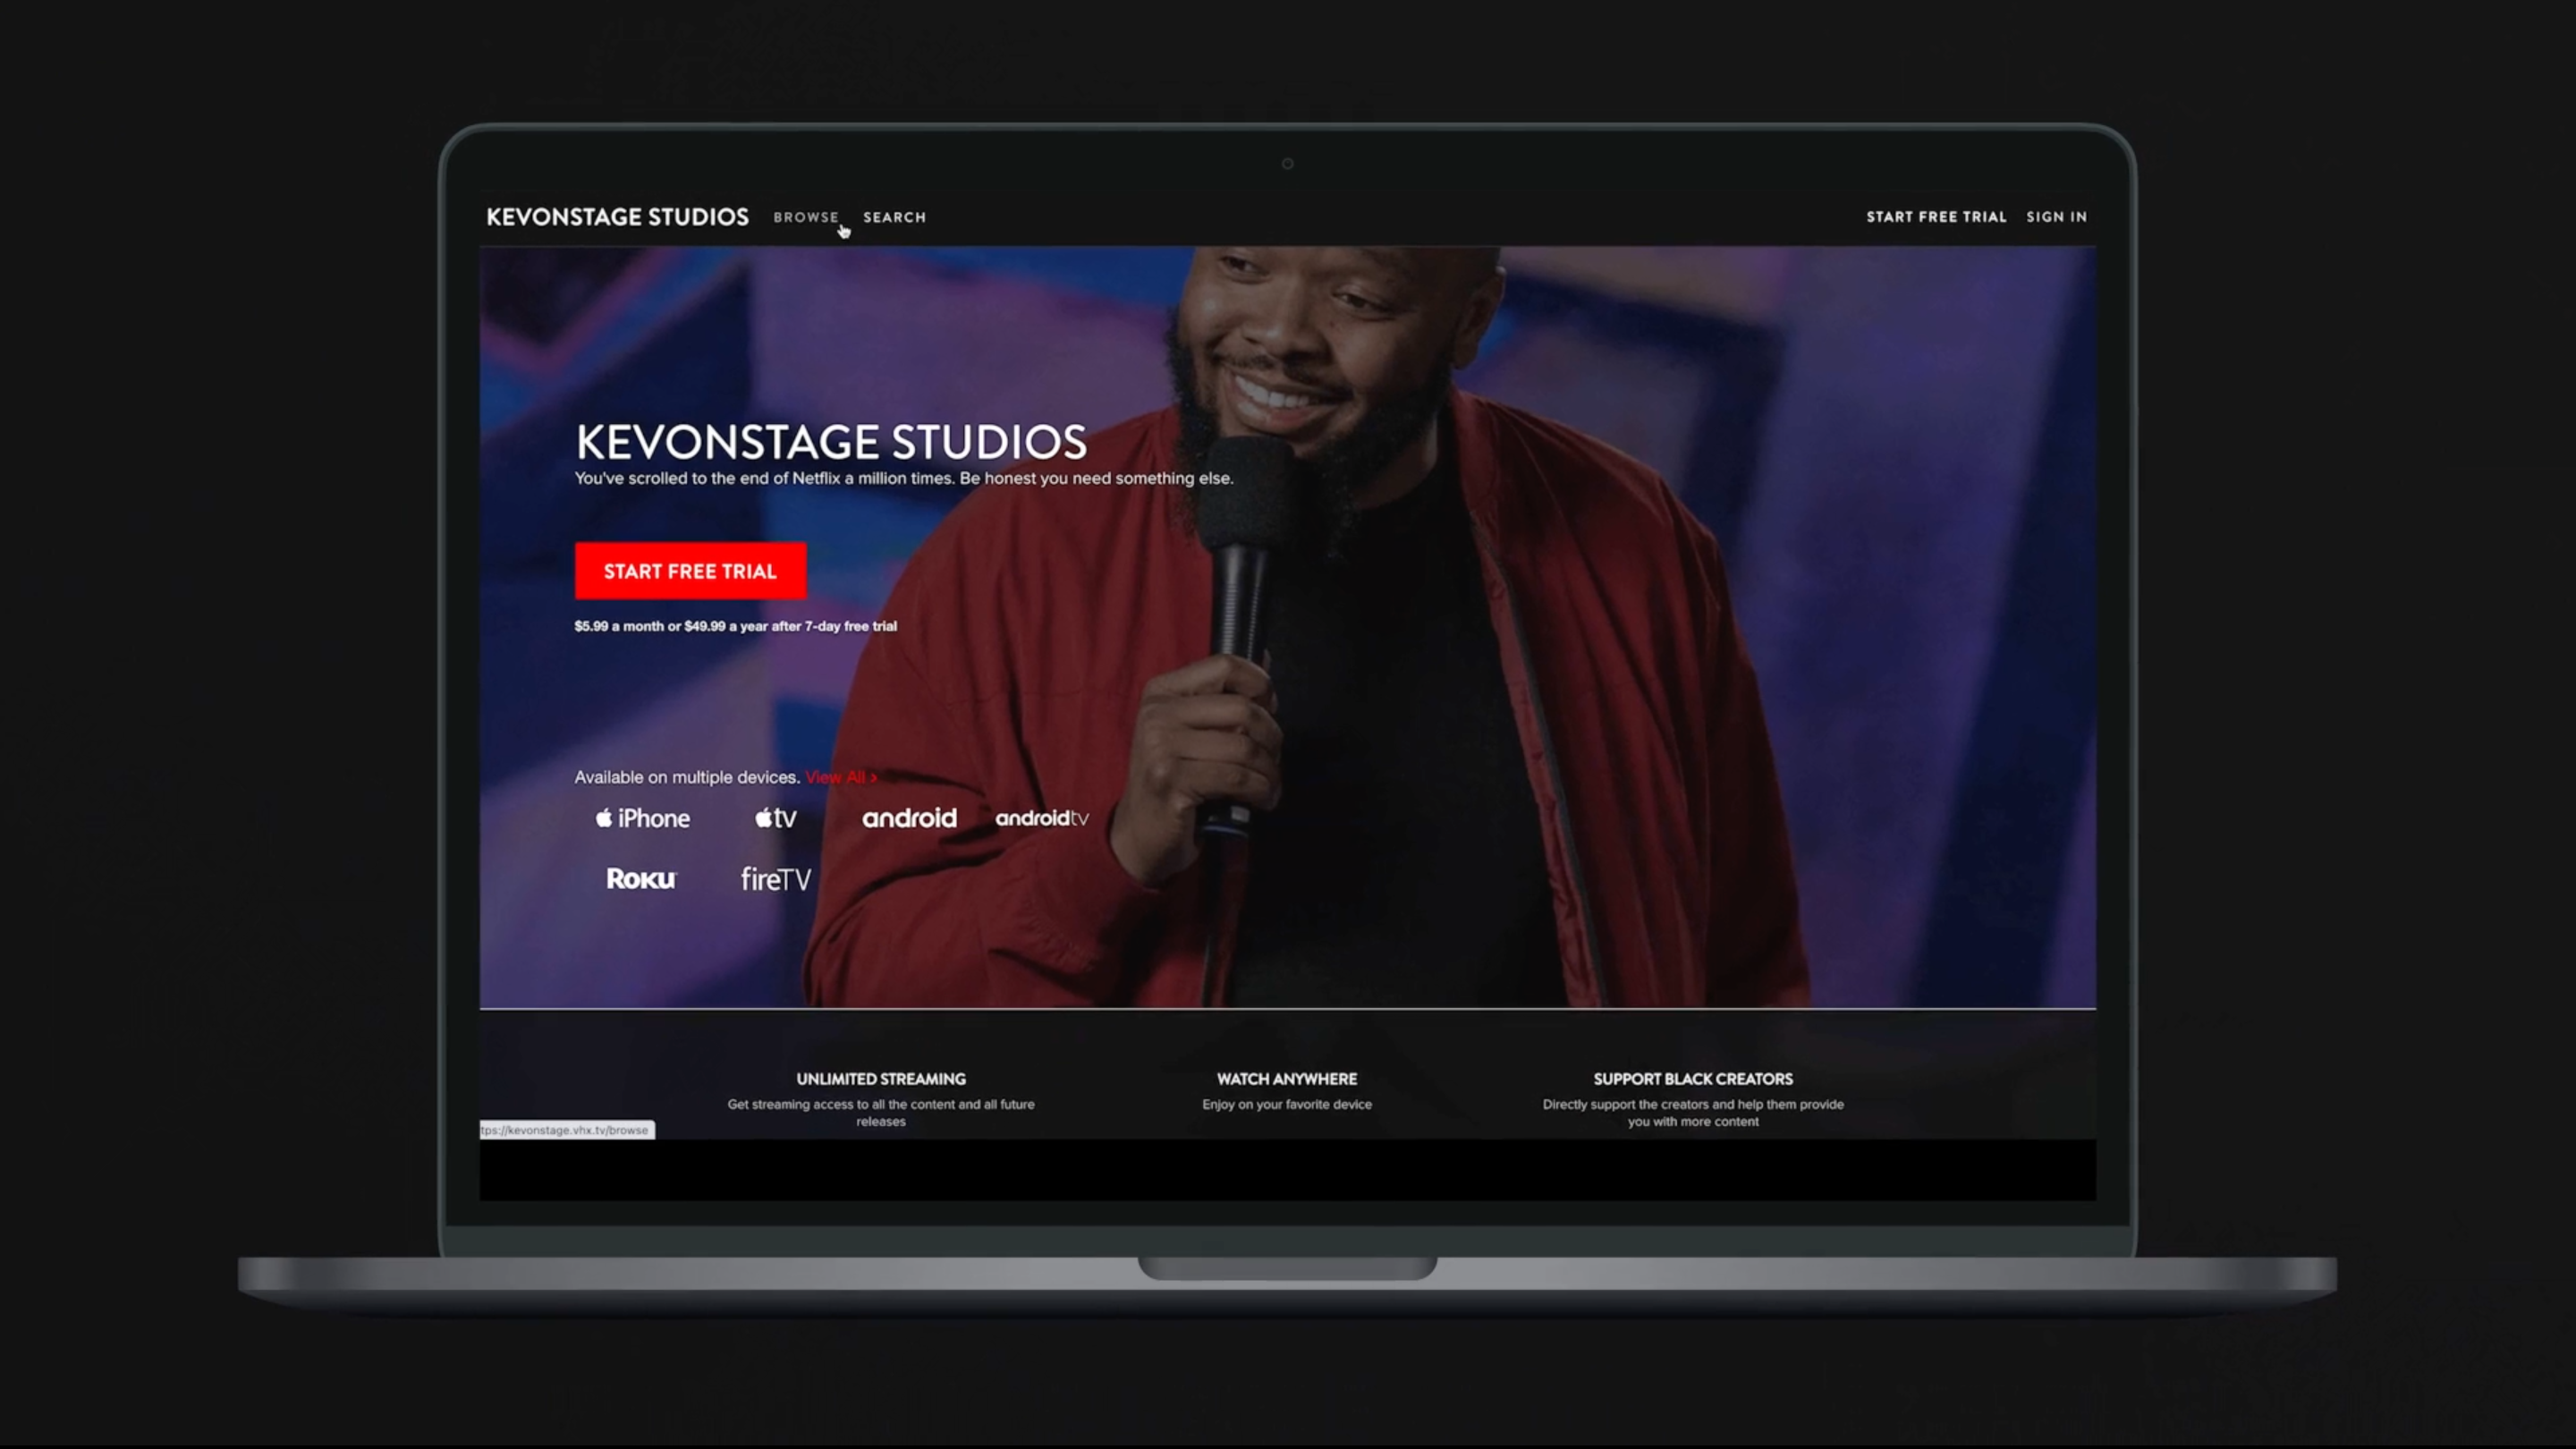Click the Sign In link
The width and height of the screenshot is (2576, 1449).
click(x=2056, y=217)
